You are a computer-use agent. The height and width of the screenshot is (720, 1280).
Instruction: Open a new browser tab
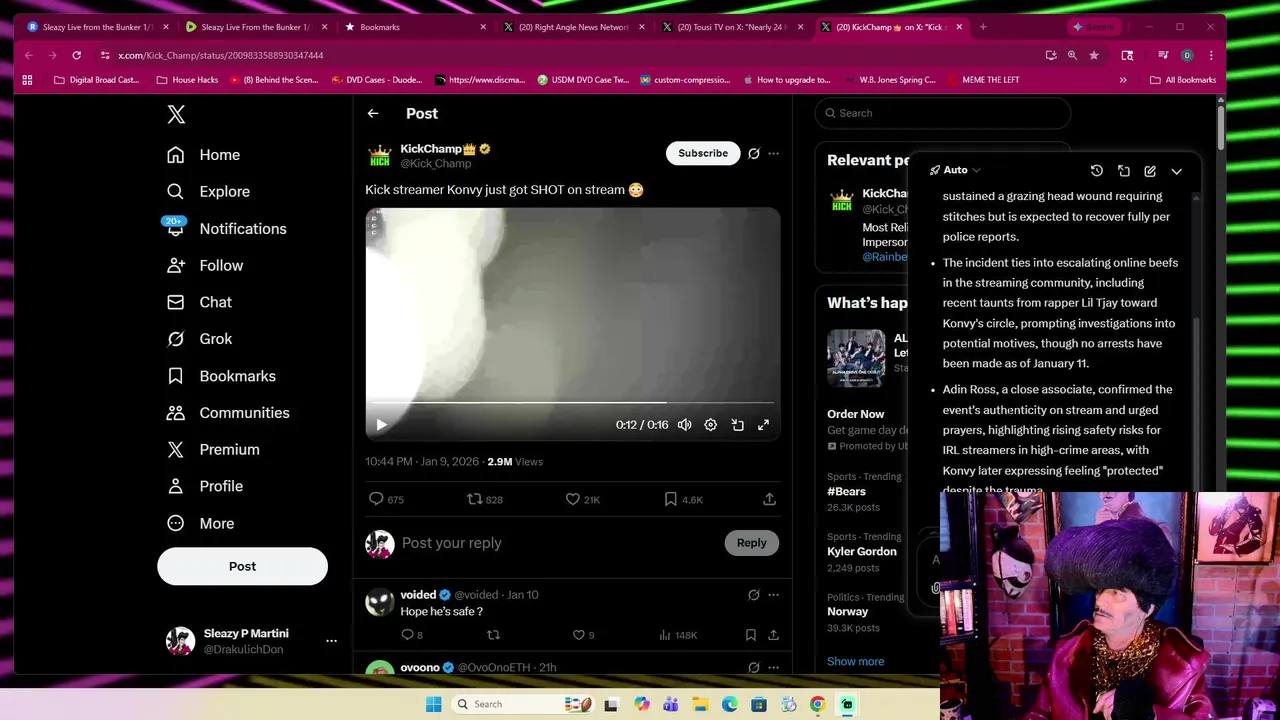coord(983,27)
